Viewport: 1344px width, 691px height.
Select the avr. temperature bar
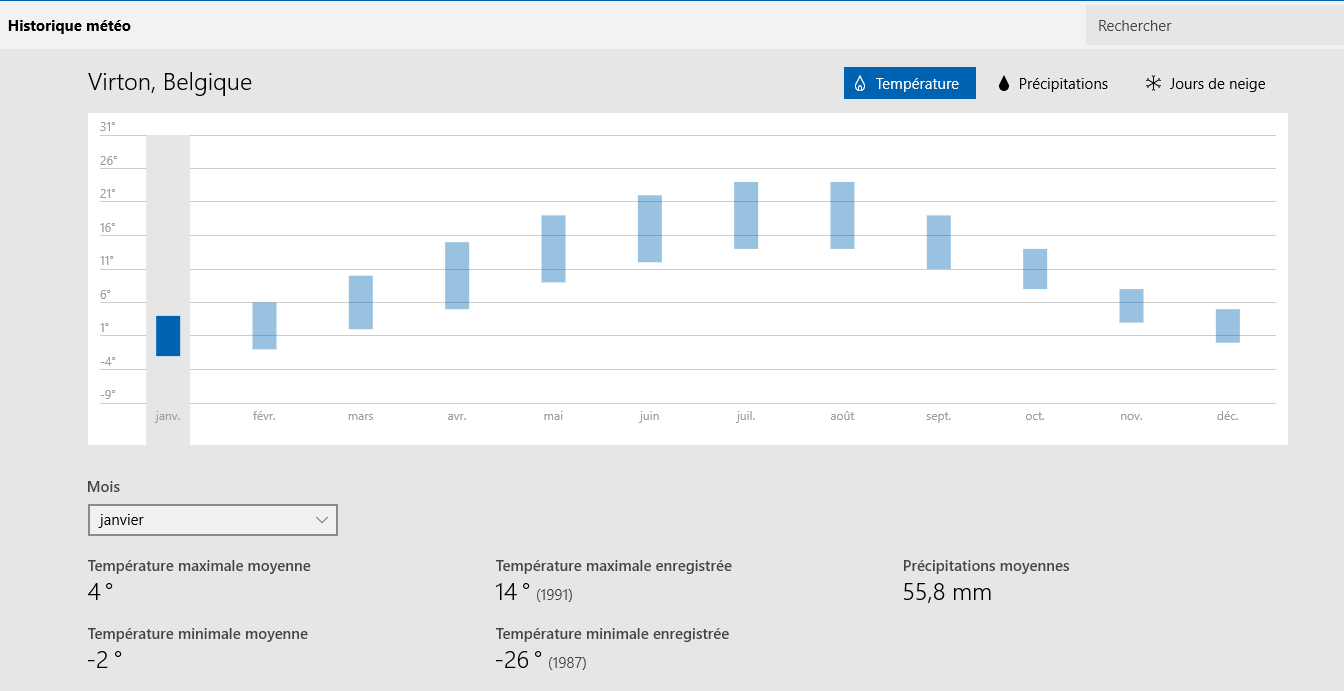click(457, 276)
